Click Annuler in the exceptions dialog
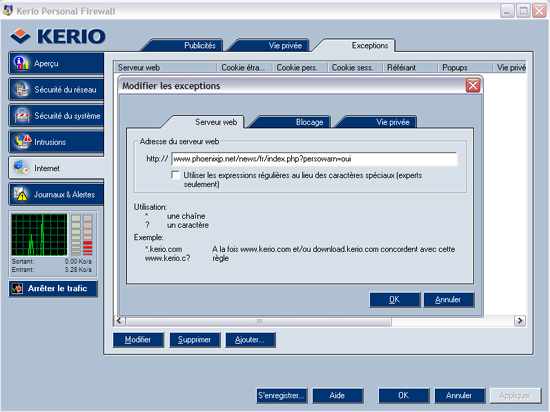 [449, 300]
